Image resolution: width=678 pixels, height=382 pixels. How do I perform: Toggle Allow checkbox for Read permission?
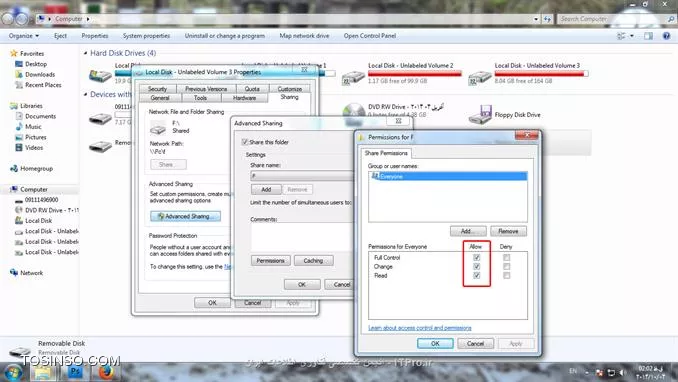477,276
